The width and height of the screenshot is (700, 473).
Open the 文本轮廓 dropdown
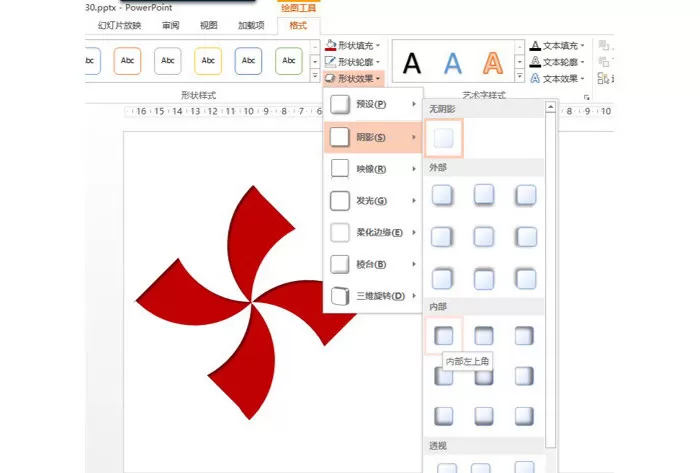coord(557,62)
